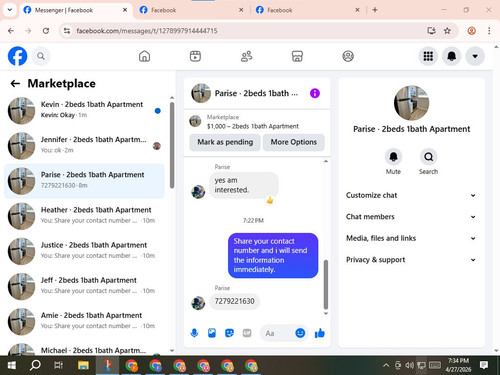Viewport: 500px width, 375px height.
Task: Open Facebook search magnifier icon
Action: click(x=41, y=56)
